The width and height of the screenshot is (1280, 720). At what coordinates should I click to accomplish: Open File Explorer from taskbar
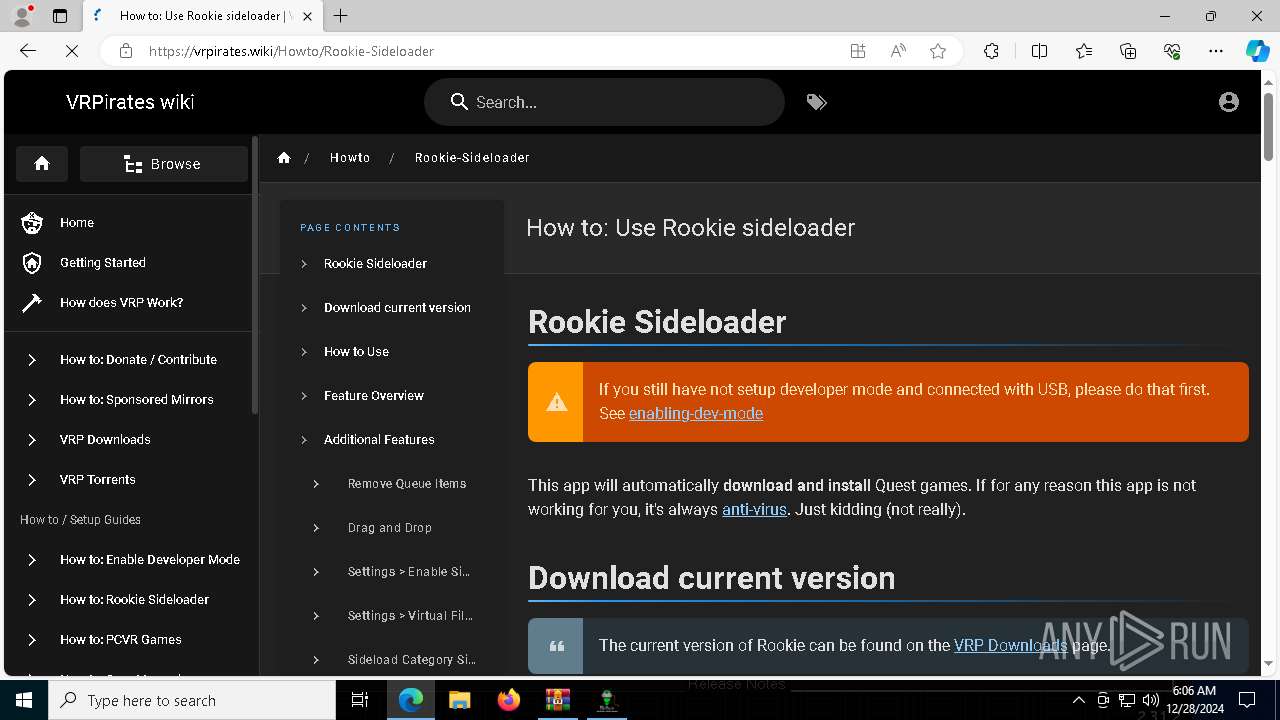[459, 700]
